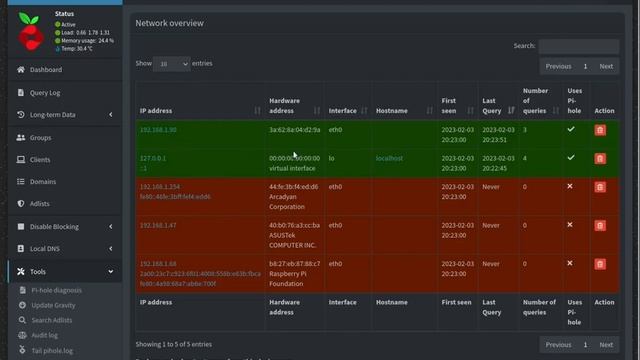Screen dimensions: 640x360
Task: Open Update Gravity under Tools
Action: (x=53, y=305)
